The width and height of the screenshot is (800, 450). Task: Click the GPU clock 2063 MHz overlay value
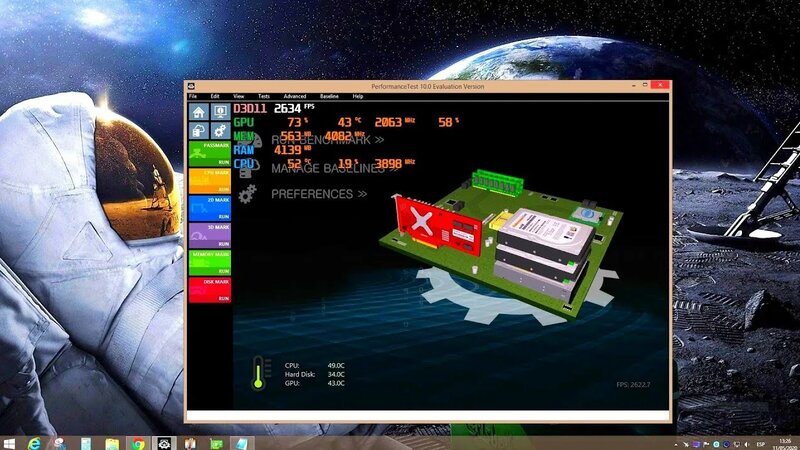[x=394, y=122]
